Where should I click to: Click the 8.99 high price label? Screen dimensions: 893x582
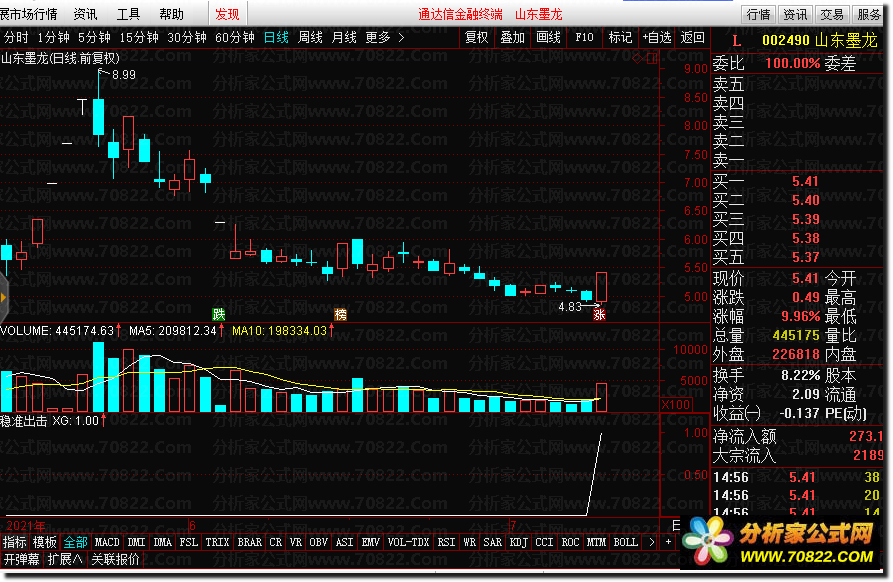tap(124, 75)
